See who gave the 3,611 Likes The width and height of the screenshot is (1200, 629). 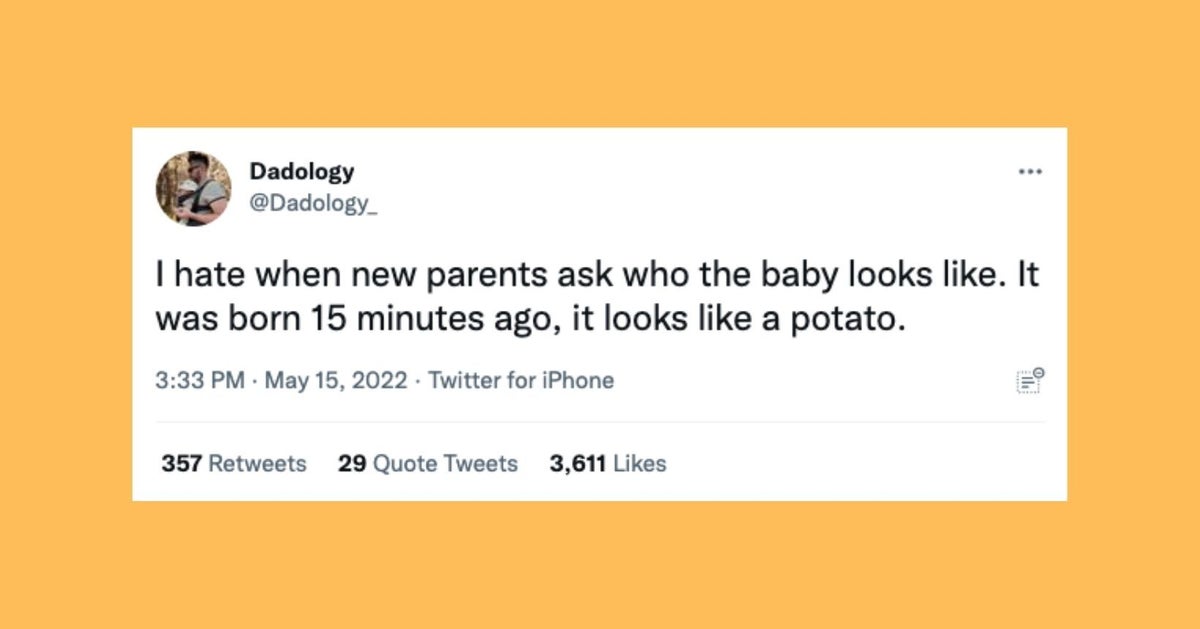pos(608,463)
